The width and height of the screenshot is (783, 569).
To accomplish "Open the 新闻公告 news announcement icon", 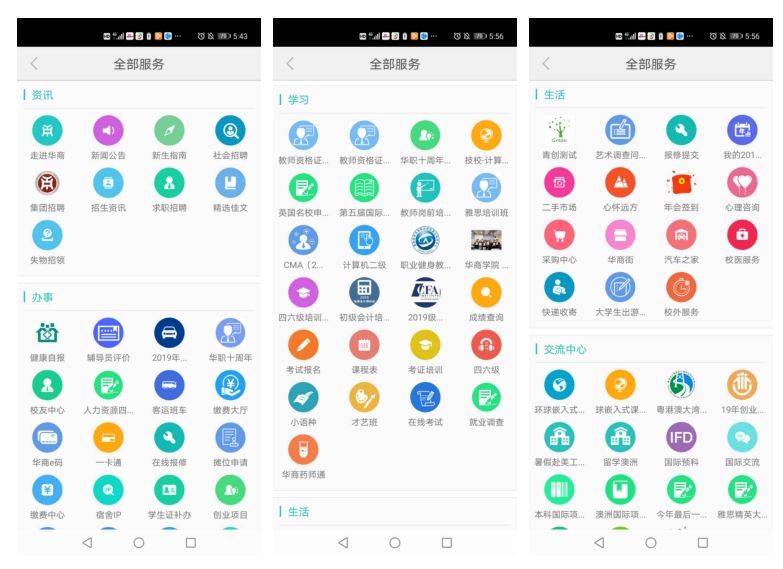I will point(108,130).
